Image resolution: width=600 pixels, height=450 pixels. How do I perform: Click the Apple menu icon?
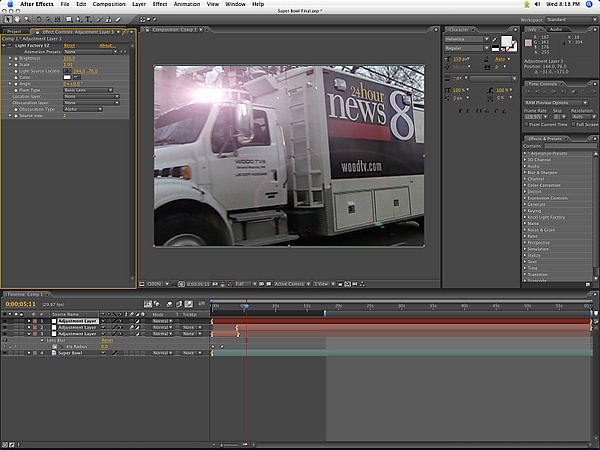[x=8, y=5]
